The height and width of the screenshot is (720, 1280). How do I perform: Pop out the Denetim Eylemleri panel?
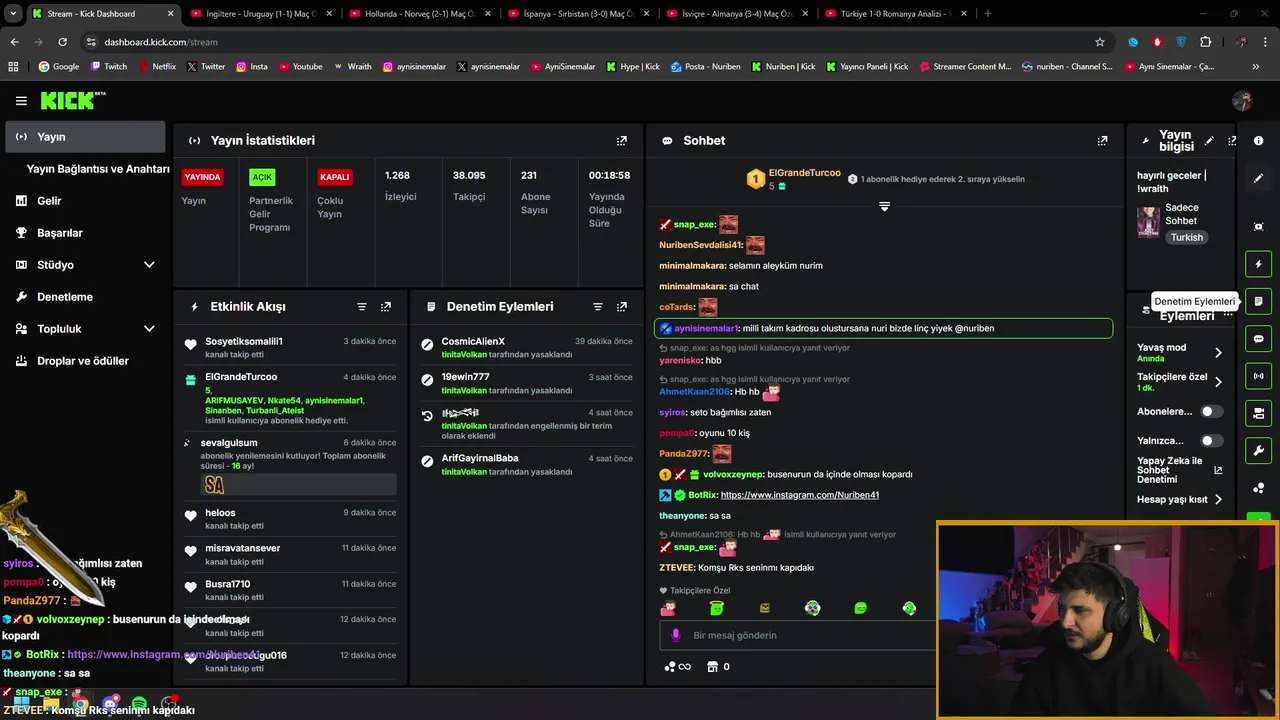click(622, 307)
